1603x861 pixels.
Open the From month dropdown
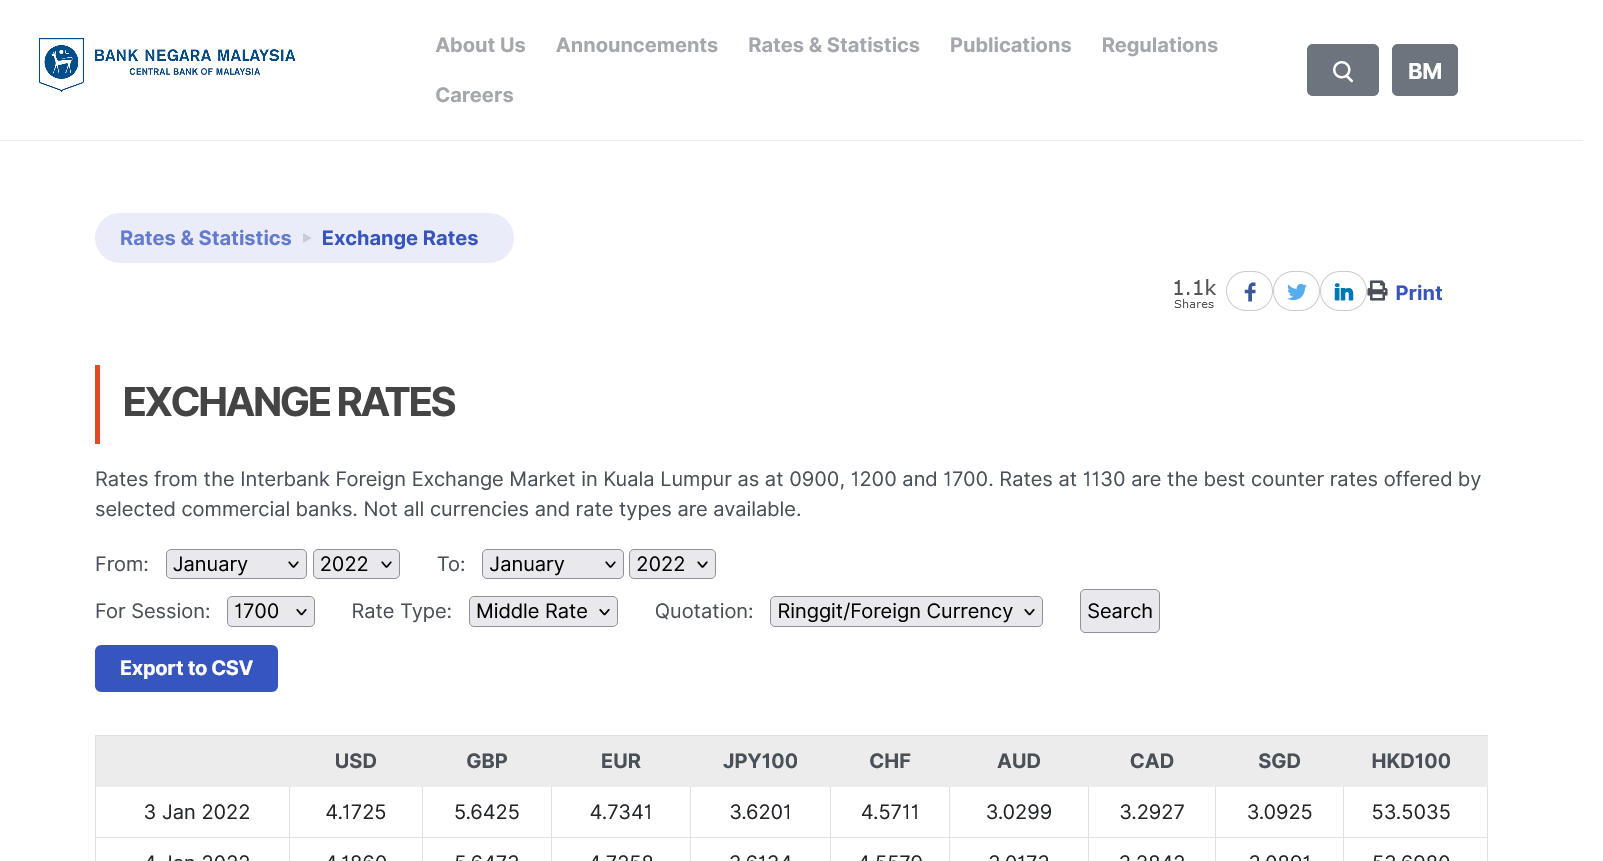pyautogui.click(x=236, y=564)
